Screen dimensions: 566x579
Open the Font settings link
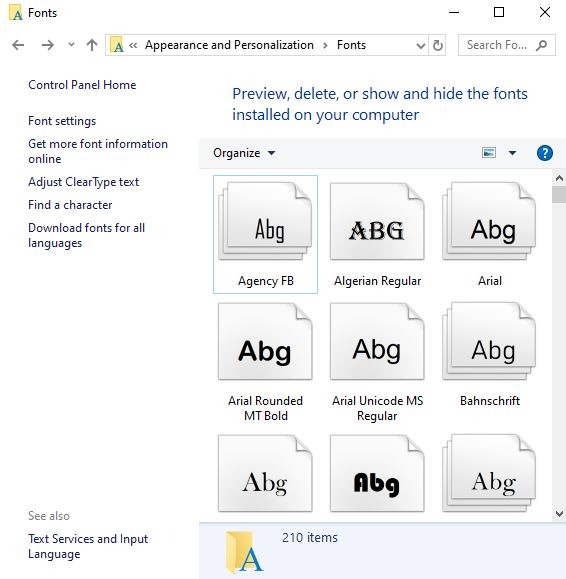click(x=62, y=121)
